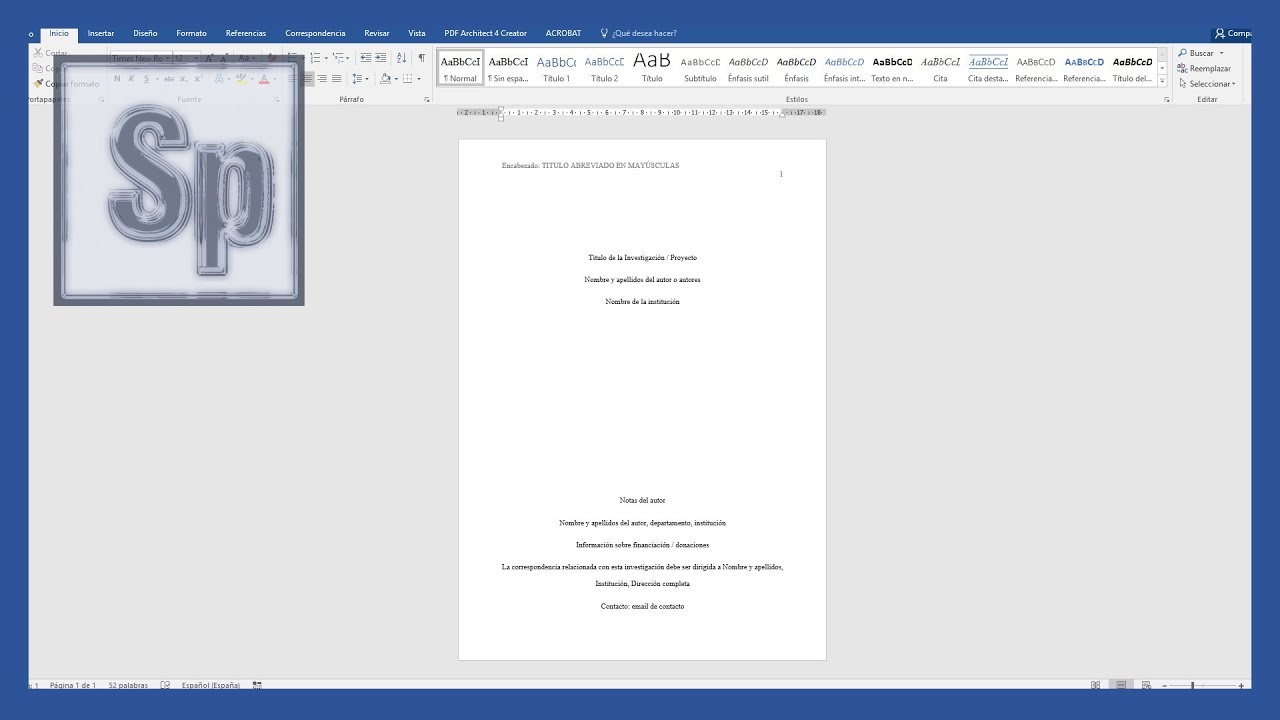
Task: Click the proofing check icon in status bar
Action: (165, 685)
